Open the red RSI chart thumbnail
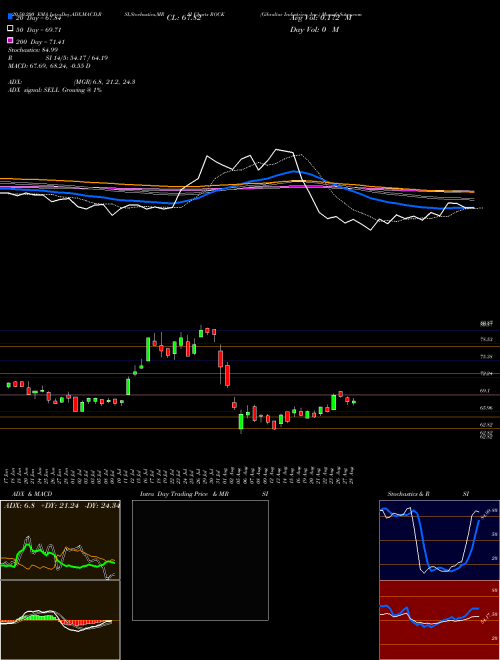 click(x=439, y=620)
